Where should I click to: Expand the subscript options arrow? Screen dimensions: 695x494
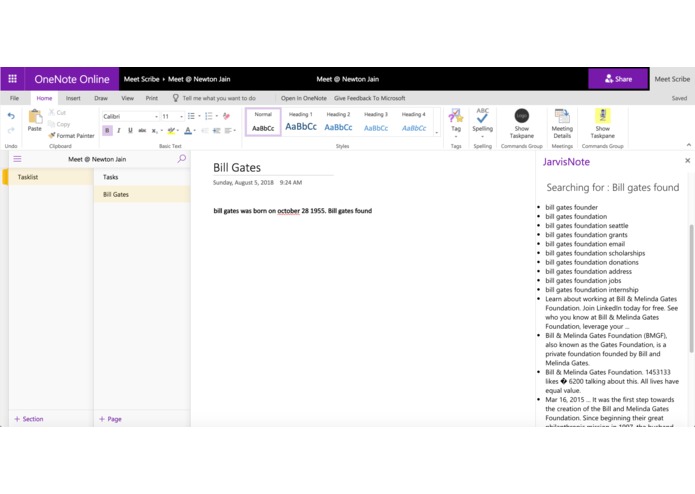[x=161, y=130]
